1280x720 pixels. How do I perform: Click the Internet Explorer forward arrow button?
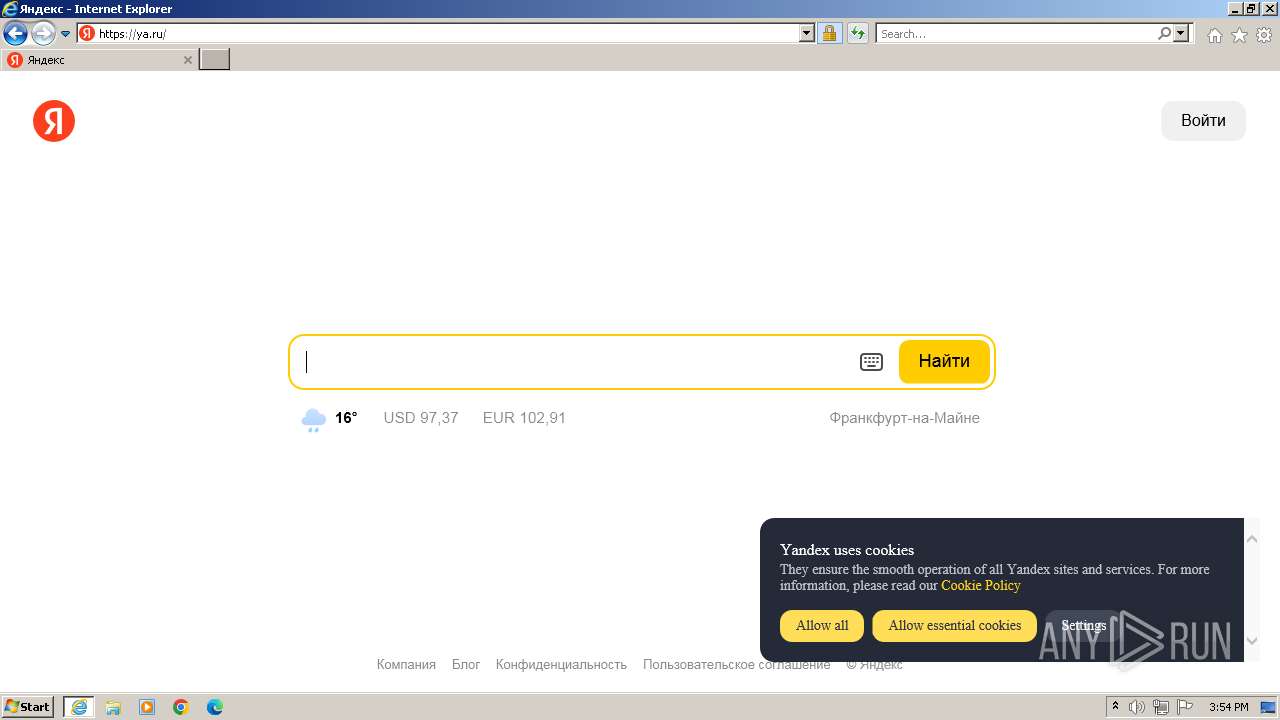(43, 34)
